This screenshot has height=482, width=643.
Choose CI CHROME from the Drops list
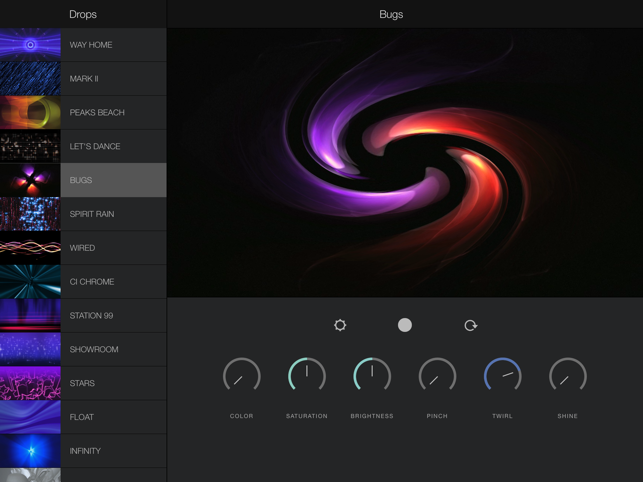(83, 282)
